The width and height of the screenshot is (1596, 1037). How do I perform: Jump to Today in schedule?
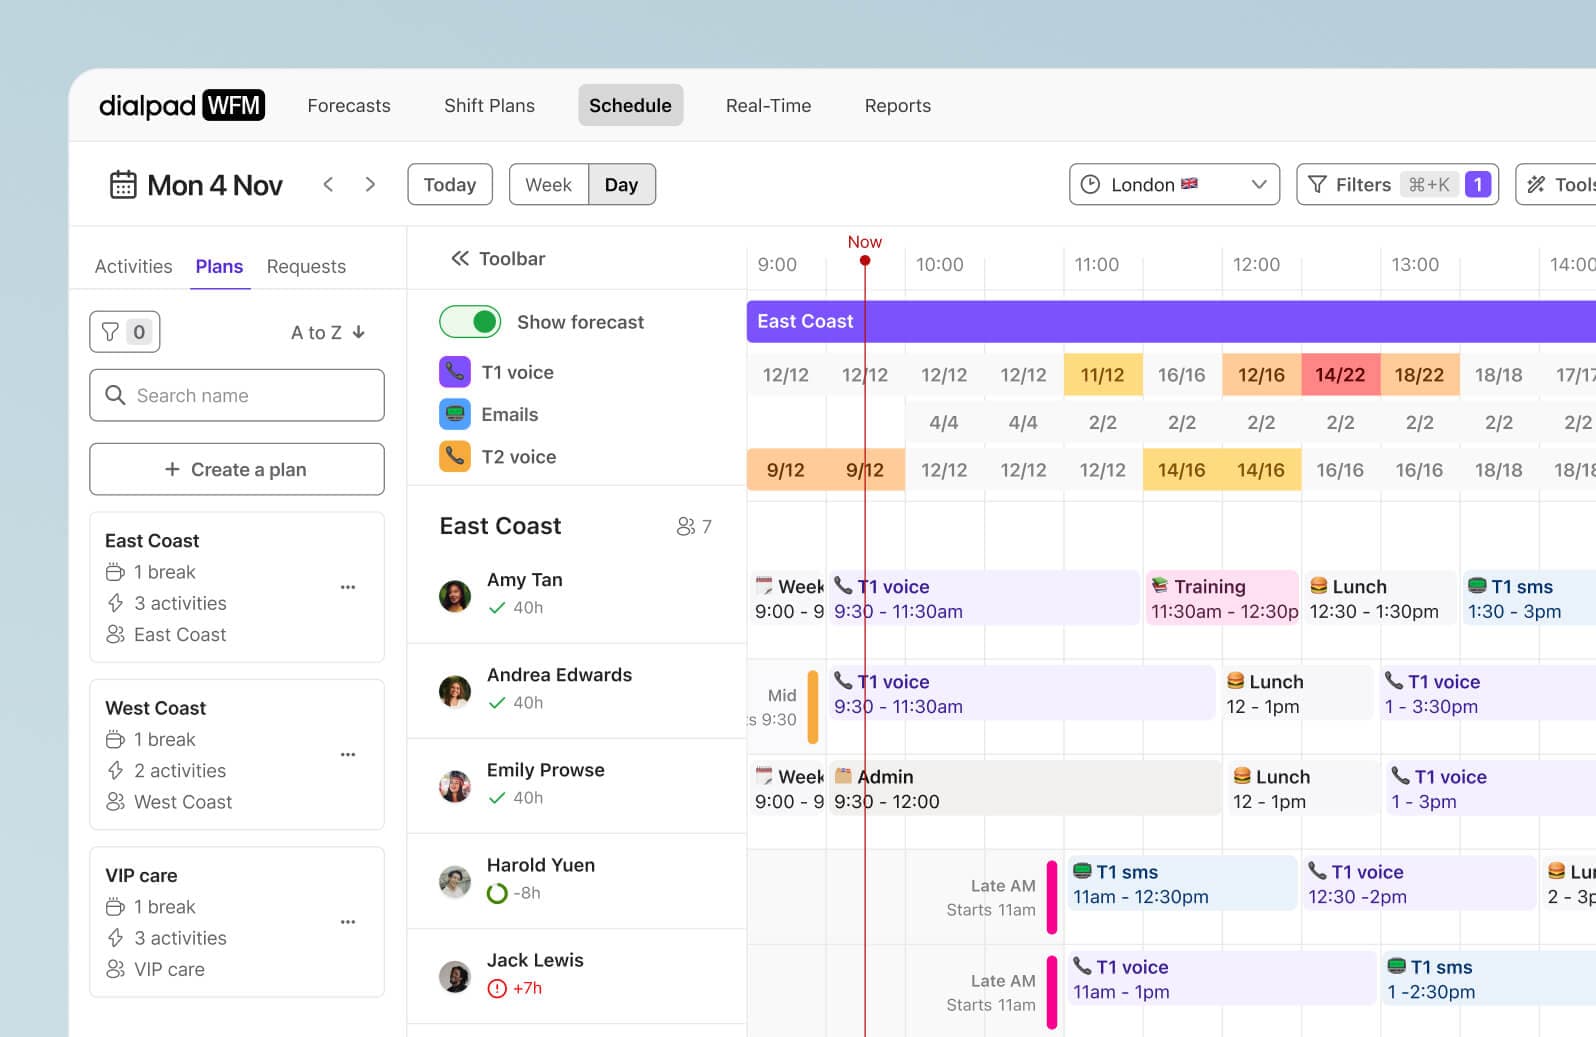point(450,185)
